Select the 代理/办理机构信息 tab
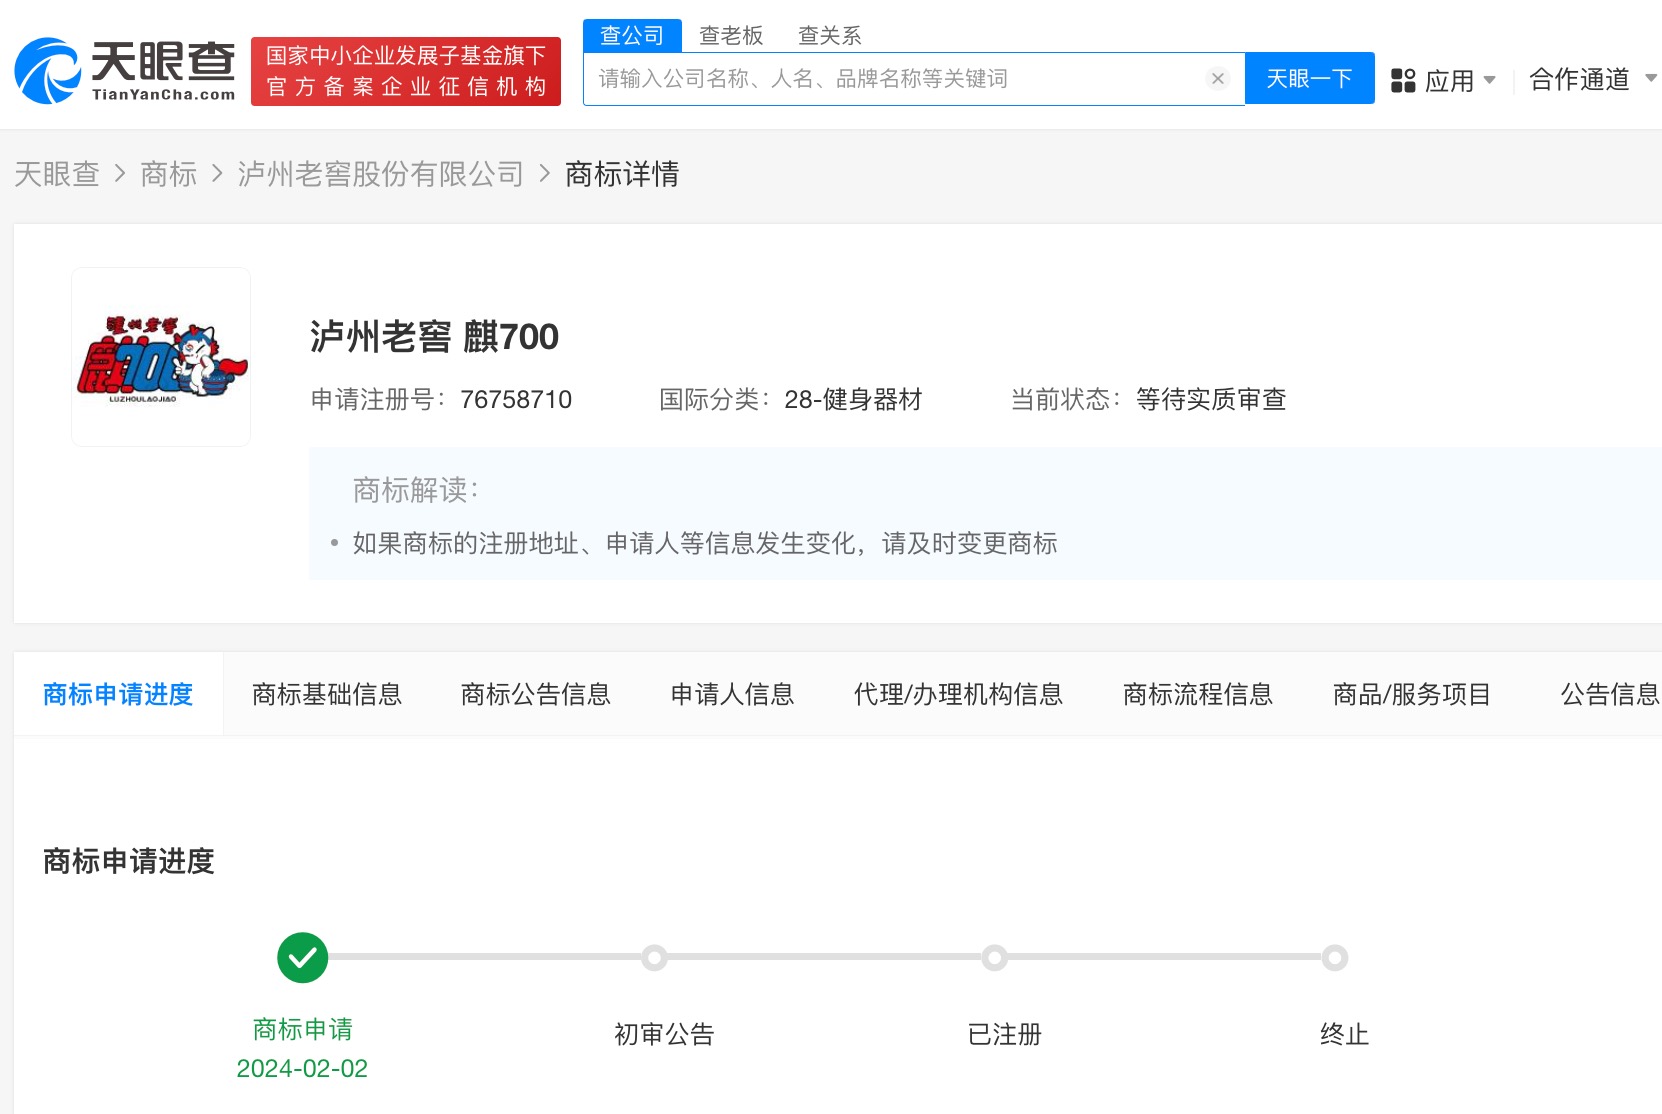The width and height of the screenshot is (1662, 1114). (x=958, y=694)
